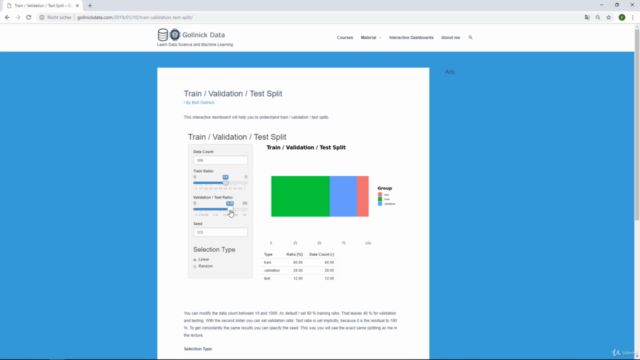Select the Random radio button
Image resolution: width=640 pixels, height=360 pixels.
click(x=195, y=266)
